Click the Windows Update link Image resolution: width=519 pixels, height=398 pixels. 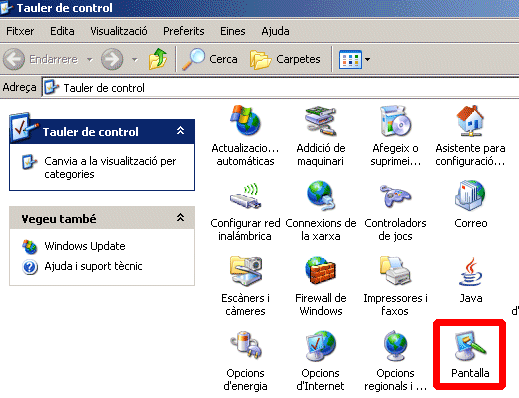[x=85, y=246]
